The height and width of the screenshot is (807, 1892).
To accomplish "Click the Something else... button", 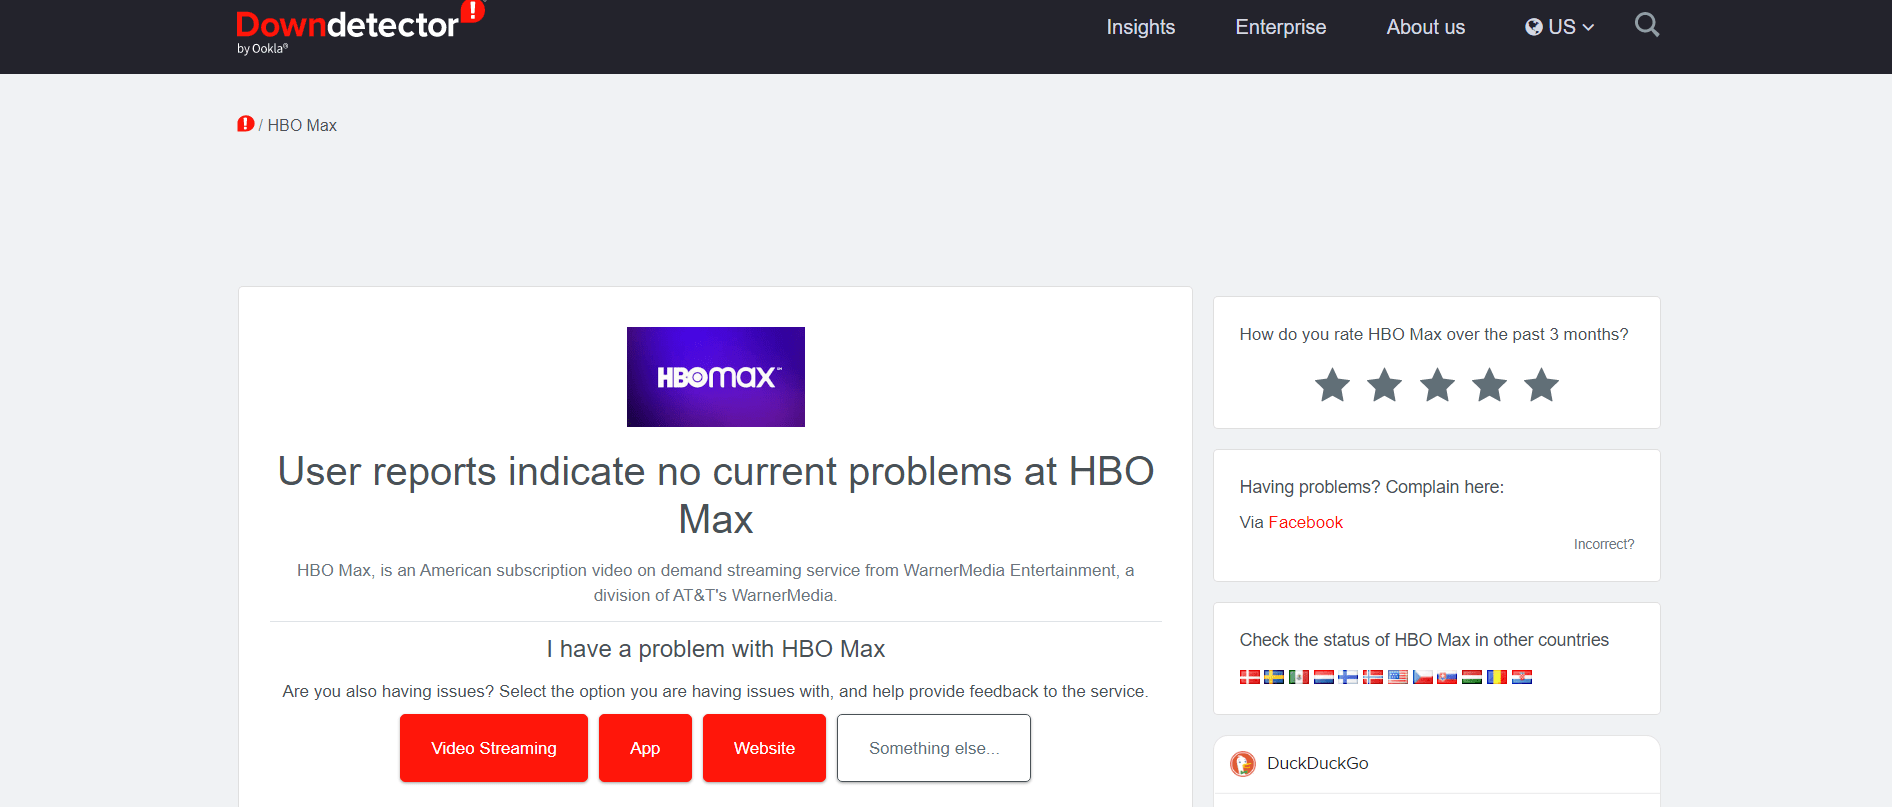I will click(x=934, y=748).
